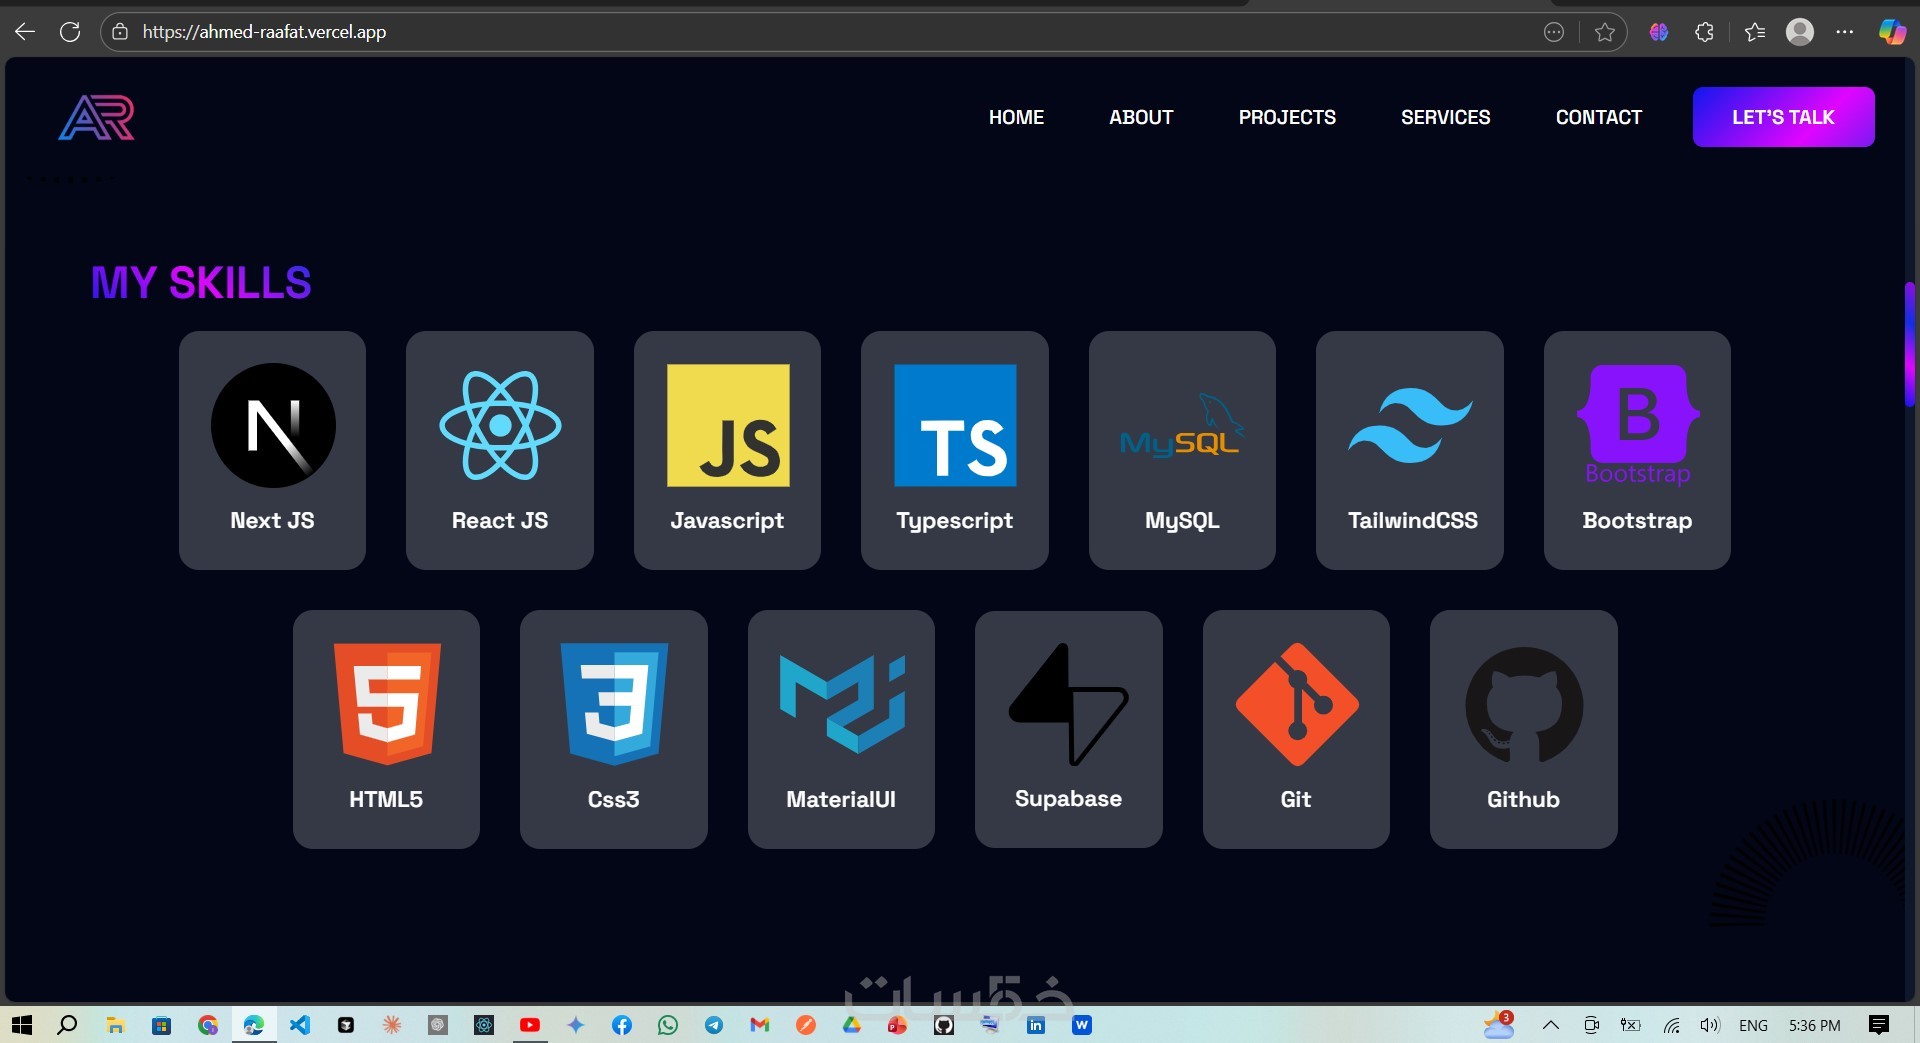Click the Github octocat logo
Screen dimensions: 1920x1043
(1524, 704)
